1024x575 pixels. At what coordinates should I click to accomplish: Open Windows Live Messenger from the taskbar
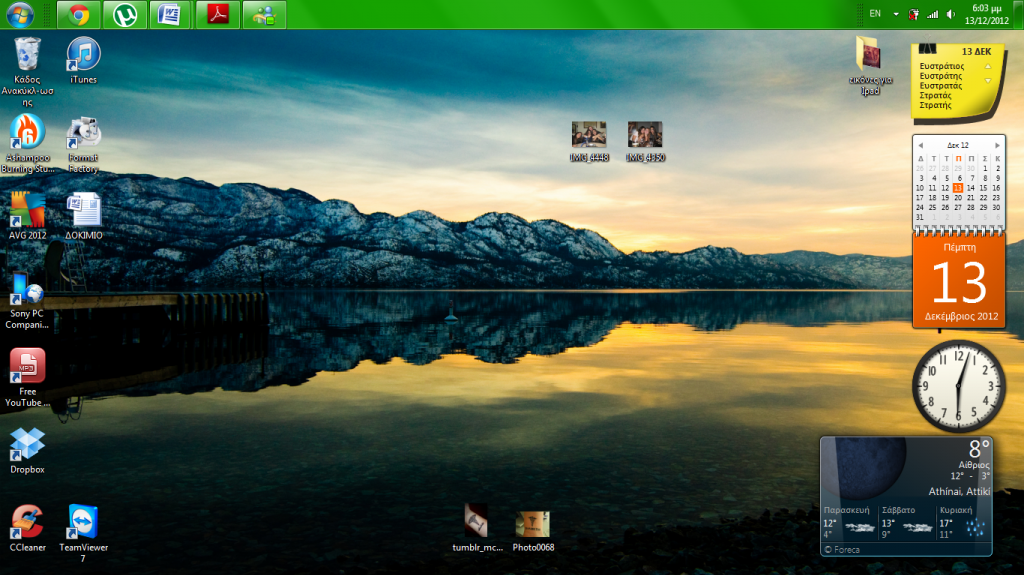tap(263, 14)
